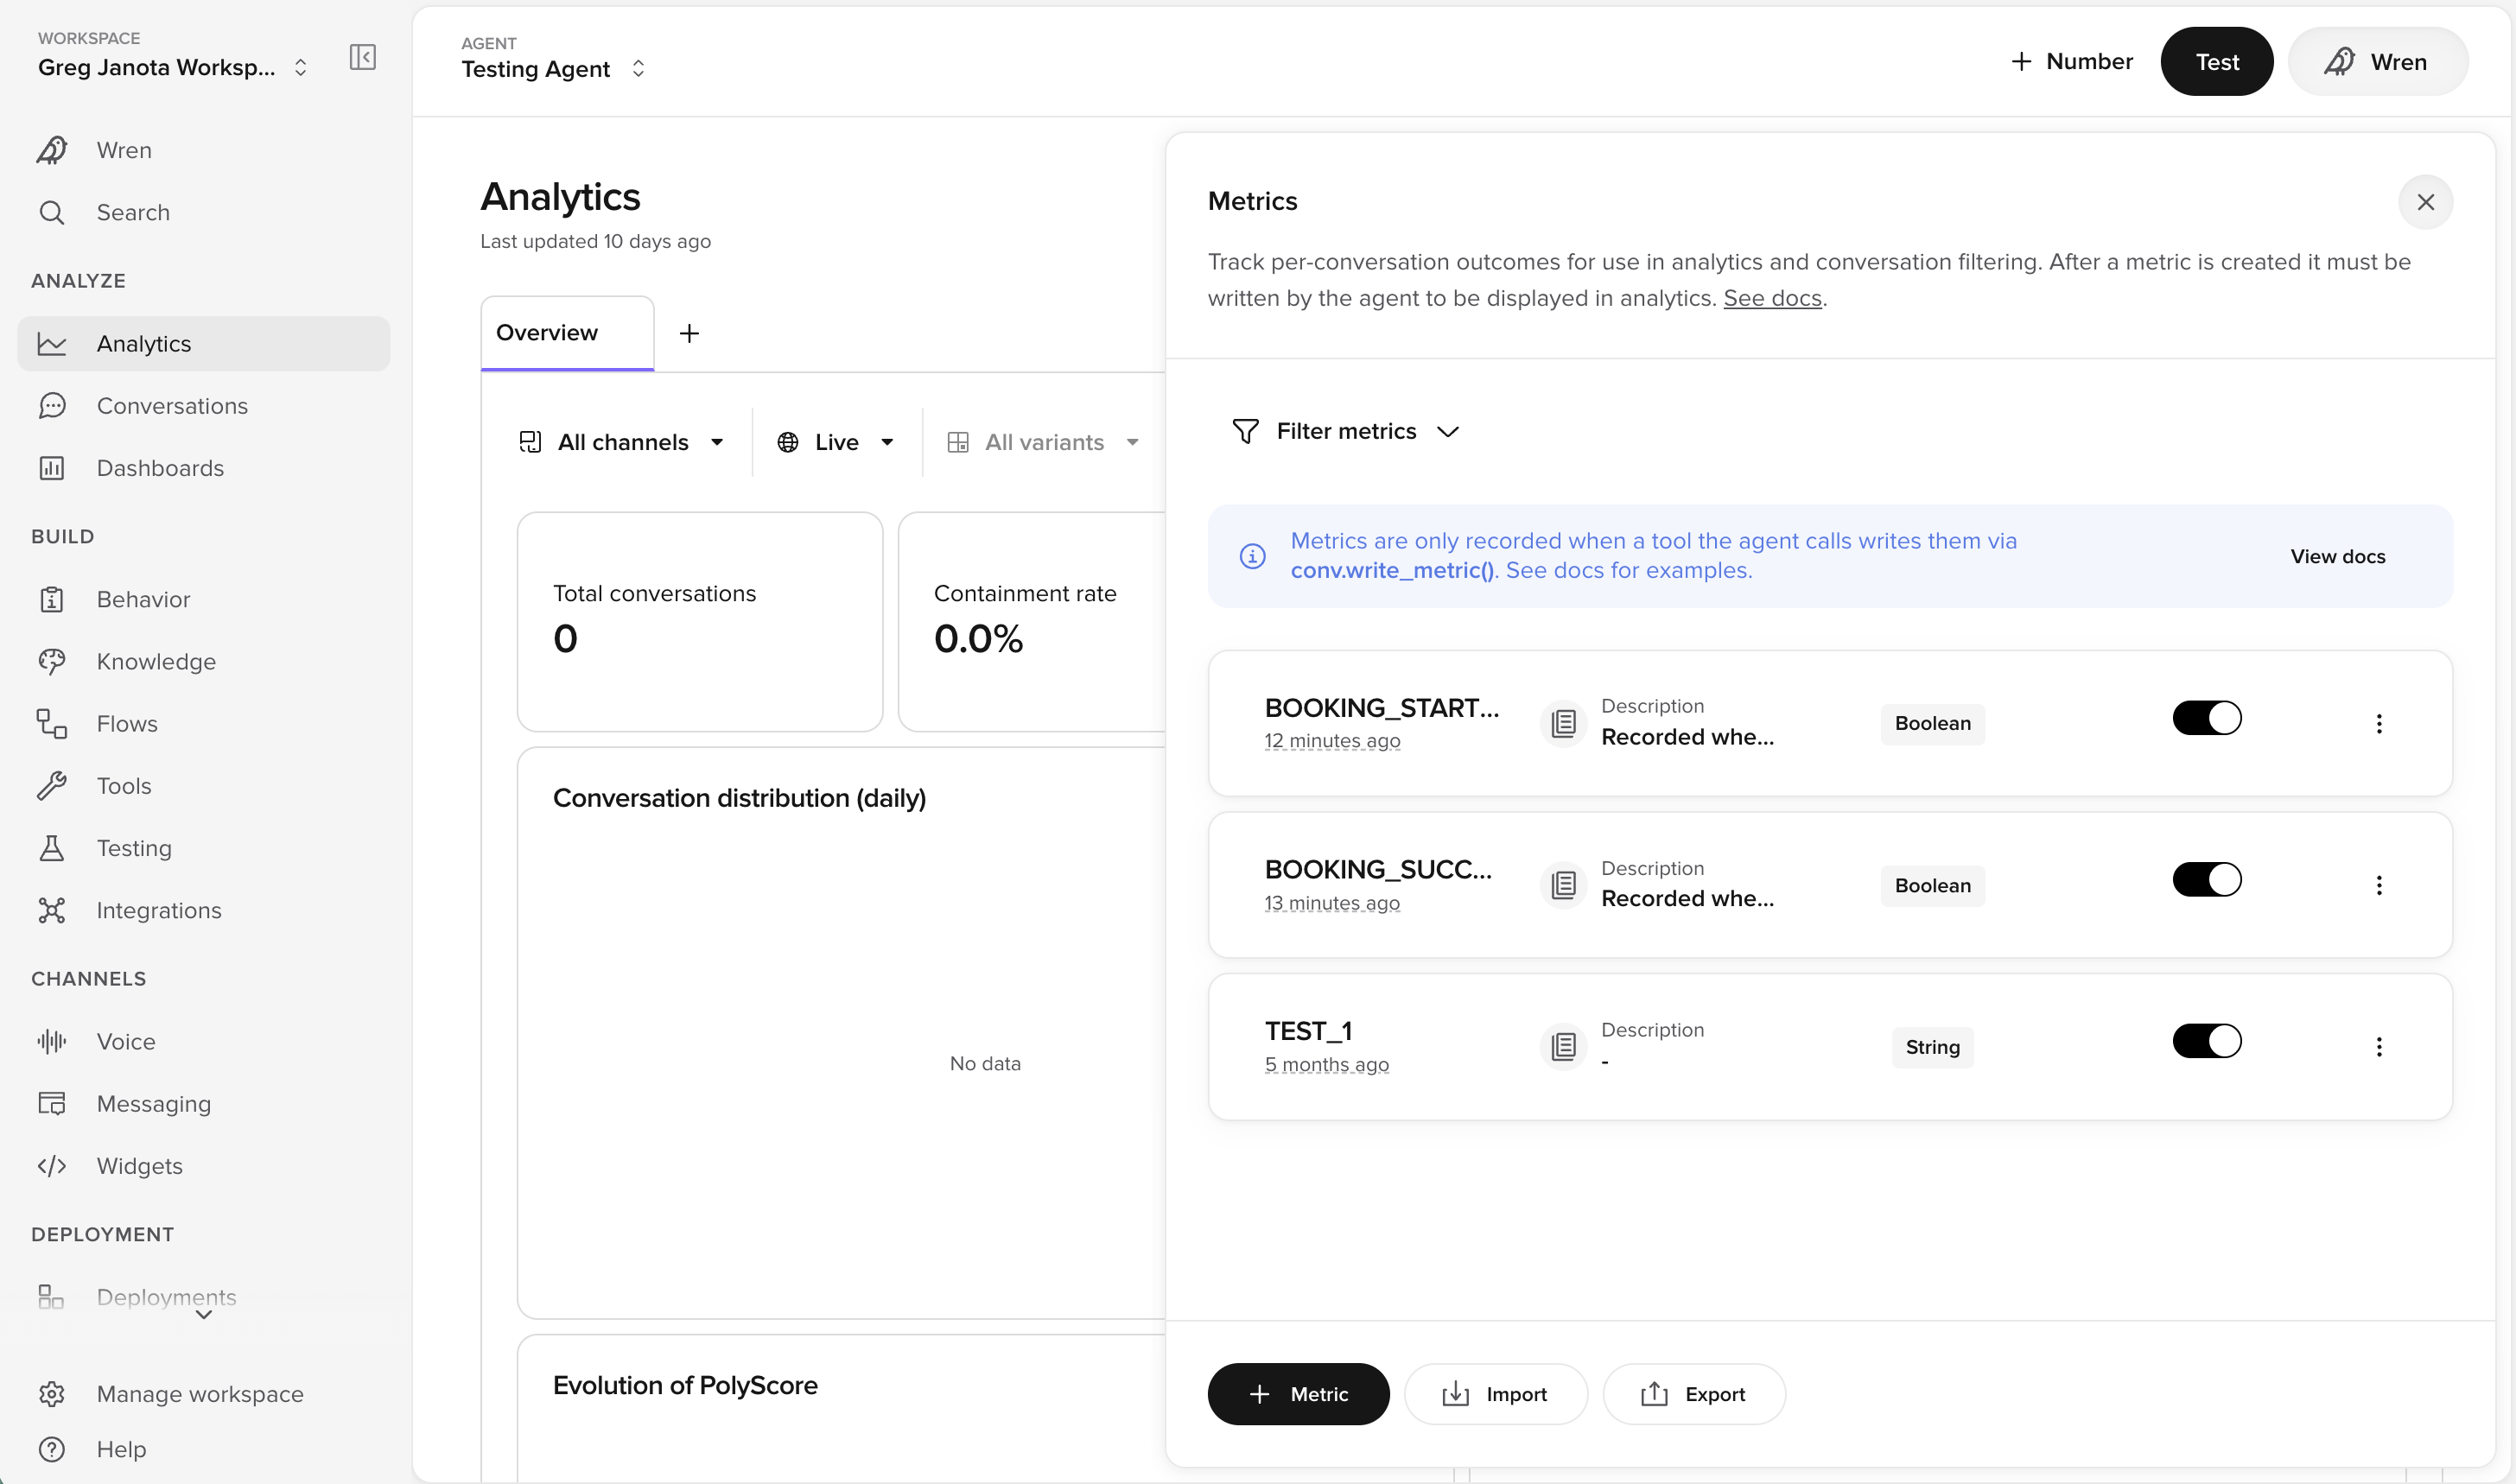Add a new analytics tab

pyautogui.click(x=689, y=333)
